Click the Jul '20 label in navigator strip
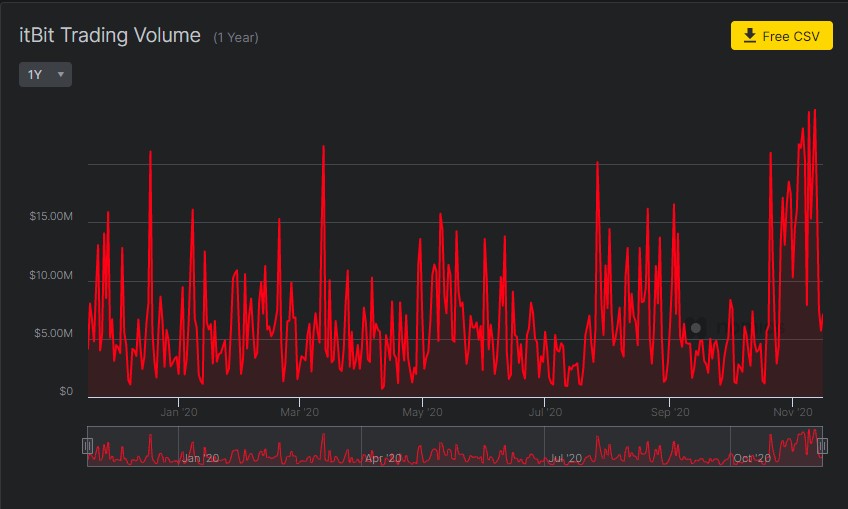 coord(565,458)
